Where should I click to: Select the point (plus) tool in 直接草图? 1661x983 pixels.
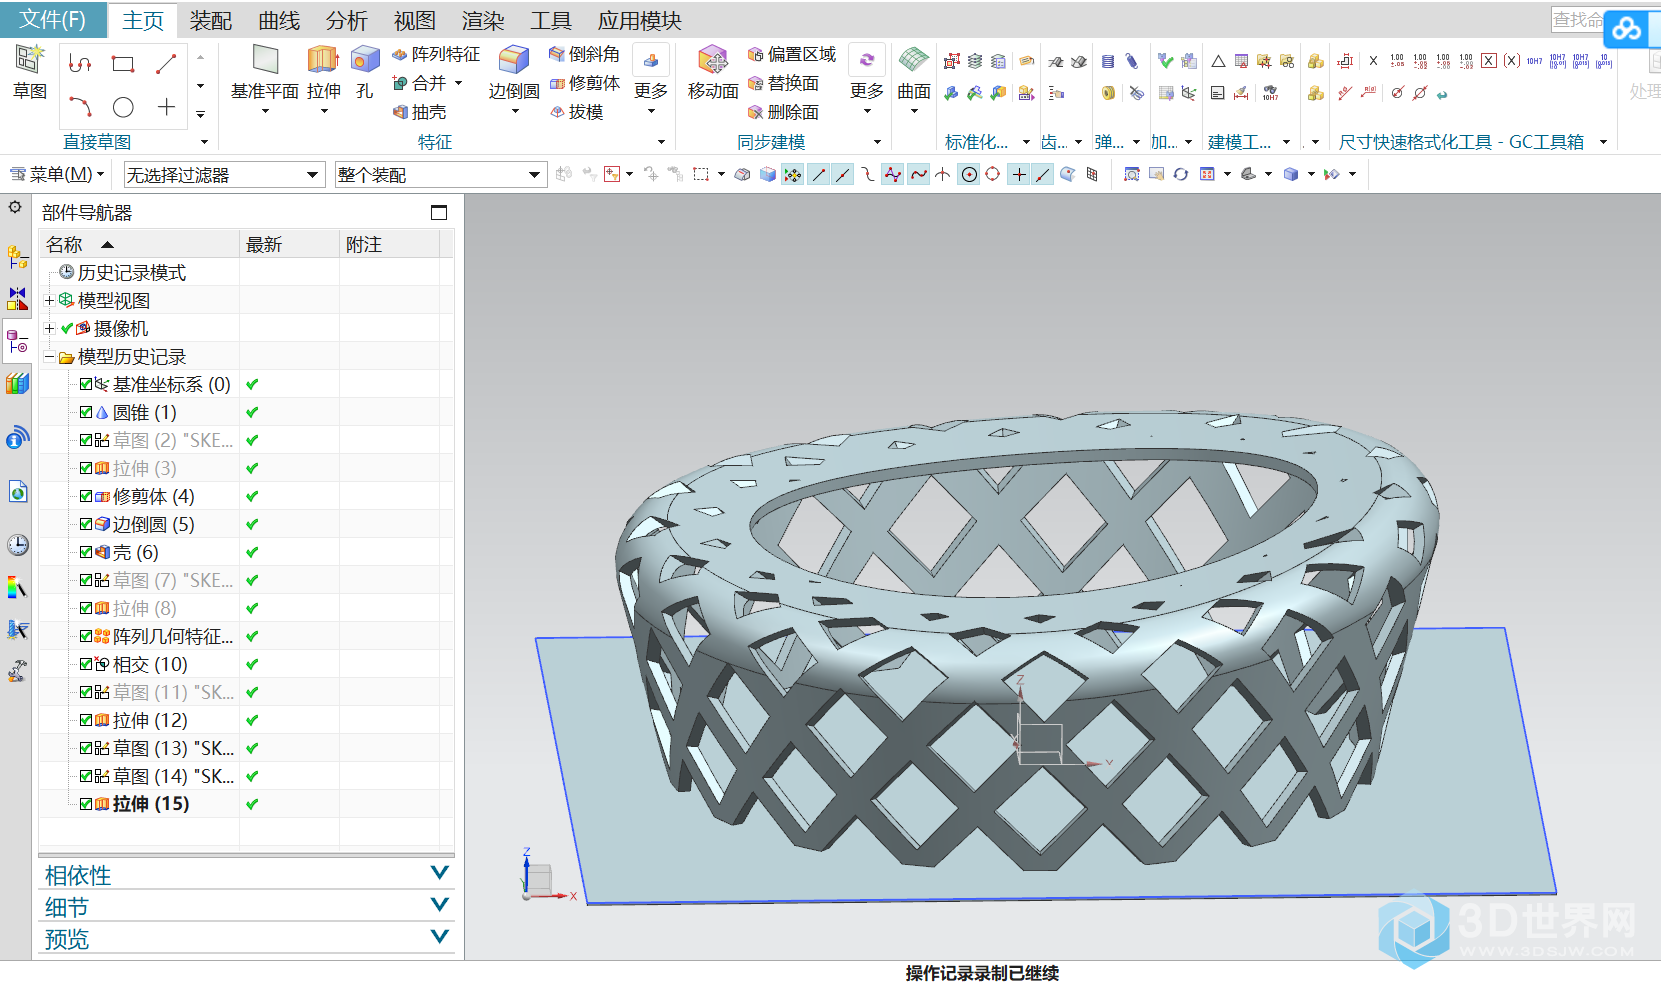pos(166,107)
